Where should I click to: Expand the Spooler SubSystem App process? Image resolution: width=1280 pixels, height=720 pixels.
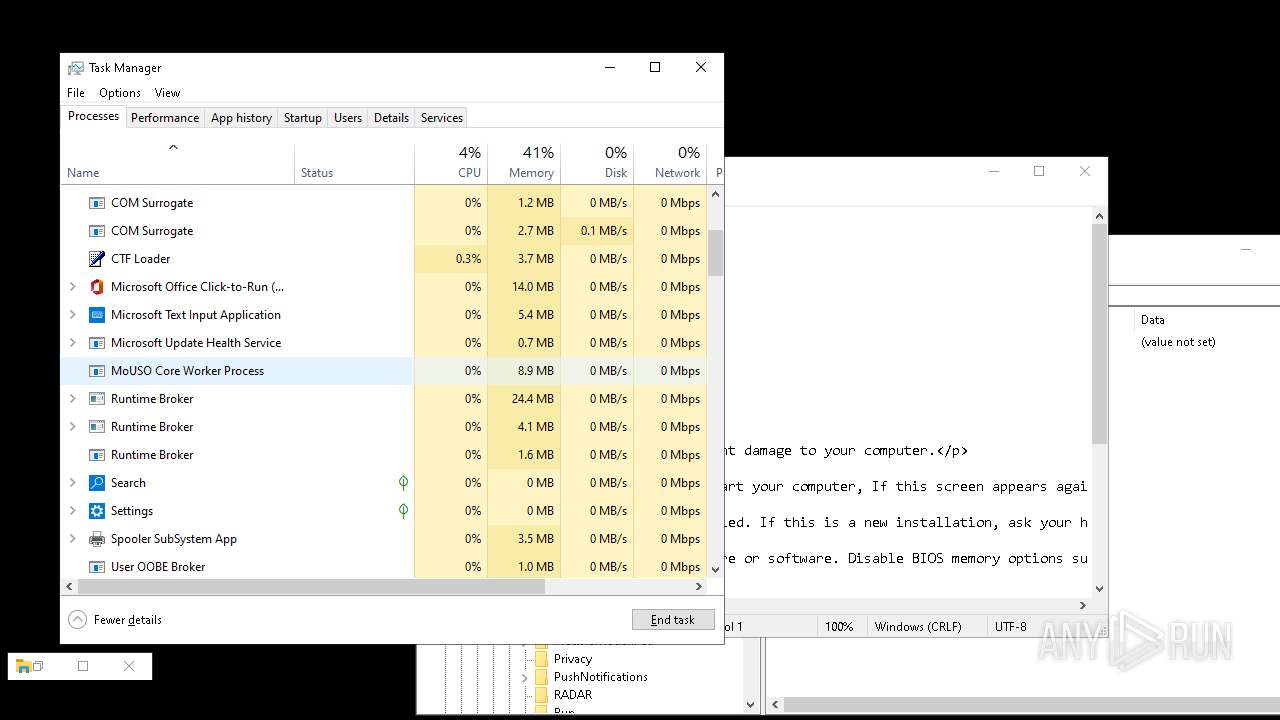point(72,539)
